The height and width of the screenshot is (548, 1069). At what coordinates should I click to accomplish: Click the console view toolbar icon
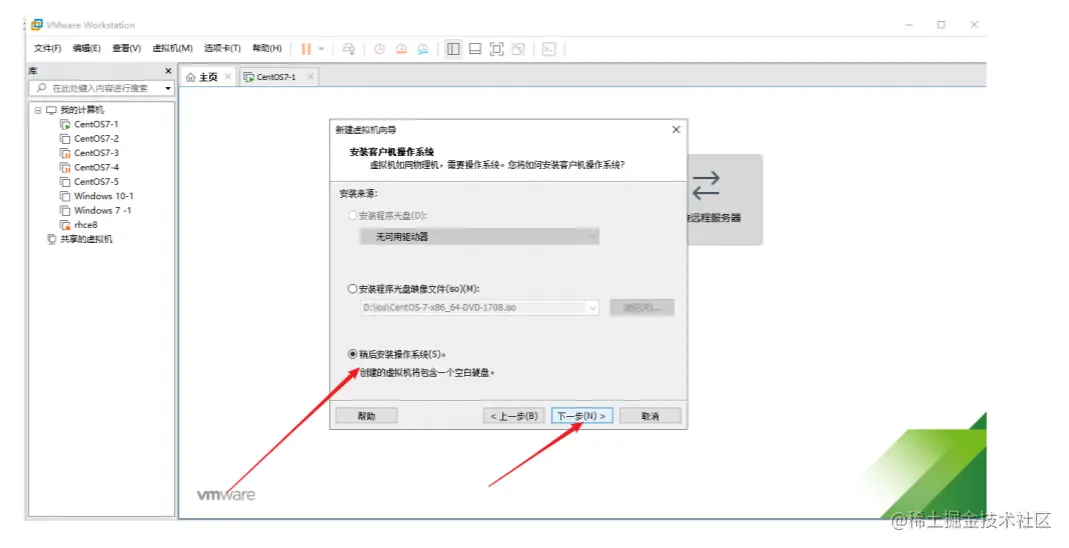(549, 49)
